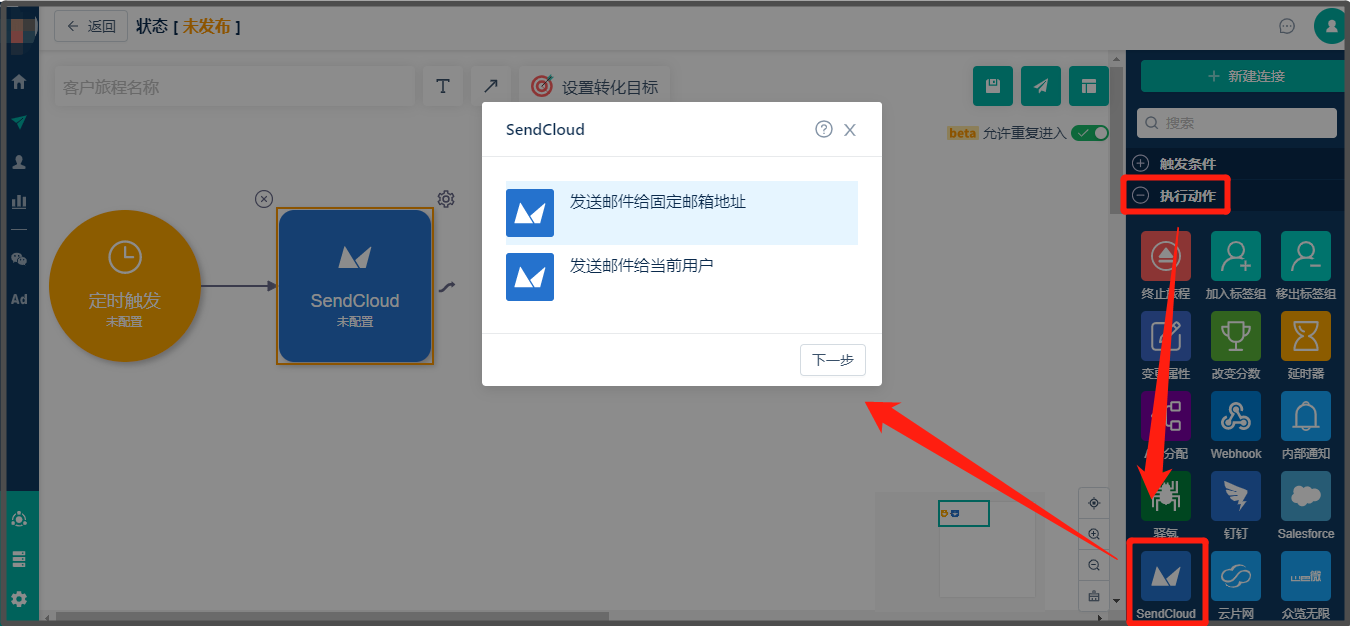Viewport: 1350px width, 626px height.
Task: Click the save floppy disk button
Action: tap(993, 86)
